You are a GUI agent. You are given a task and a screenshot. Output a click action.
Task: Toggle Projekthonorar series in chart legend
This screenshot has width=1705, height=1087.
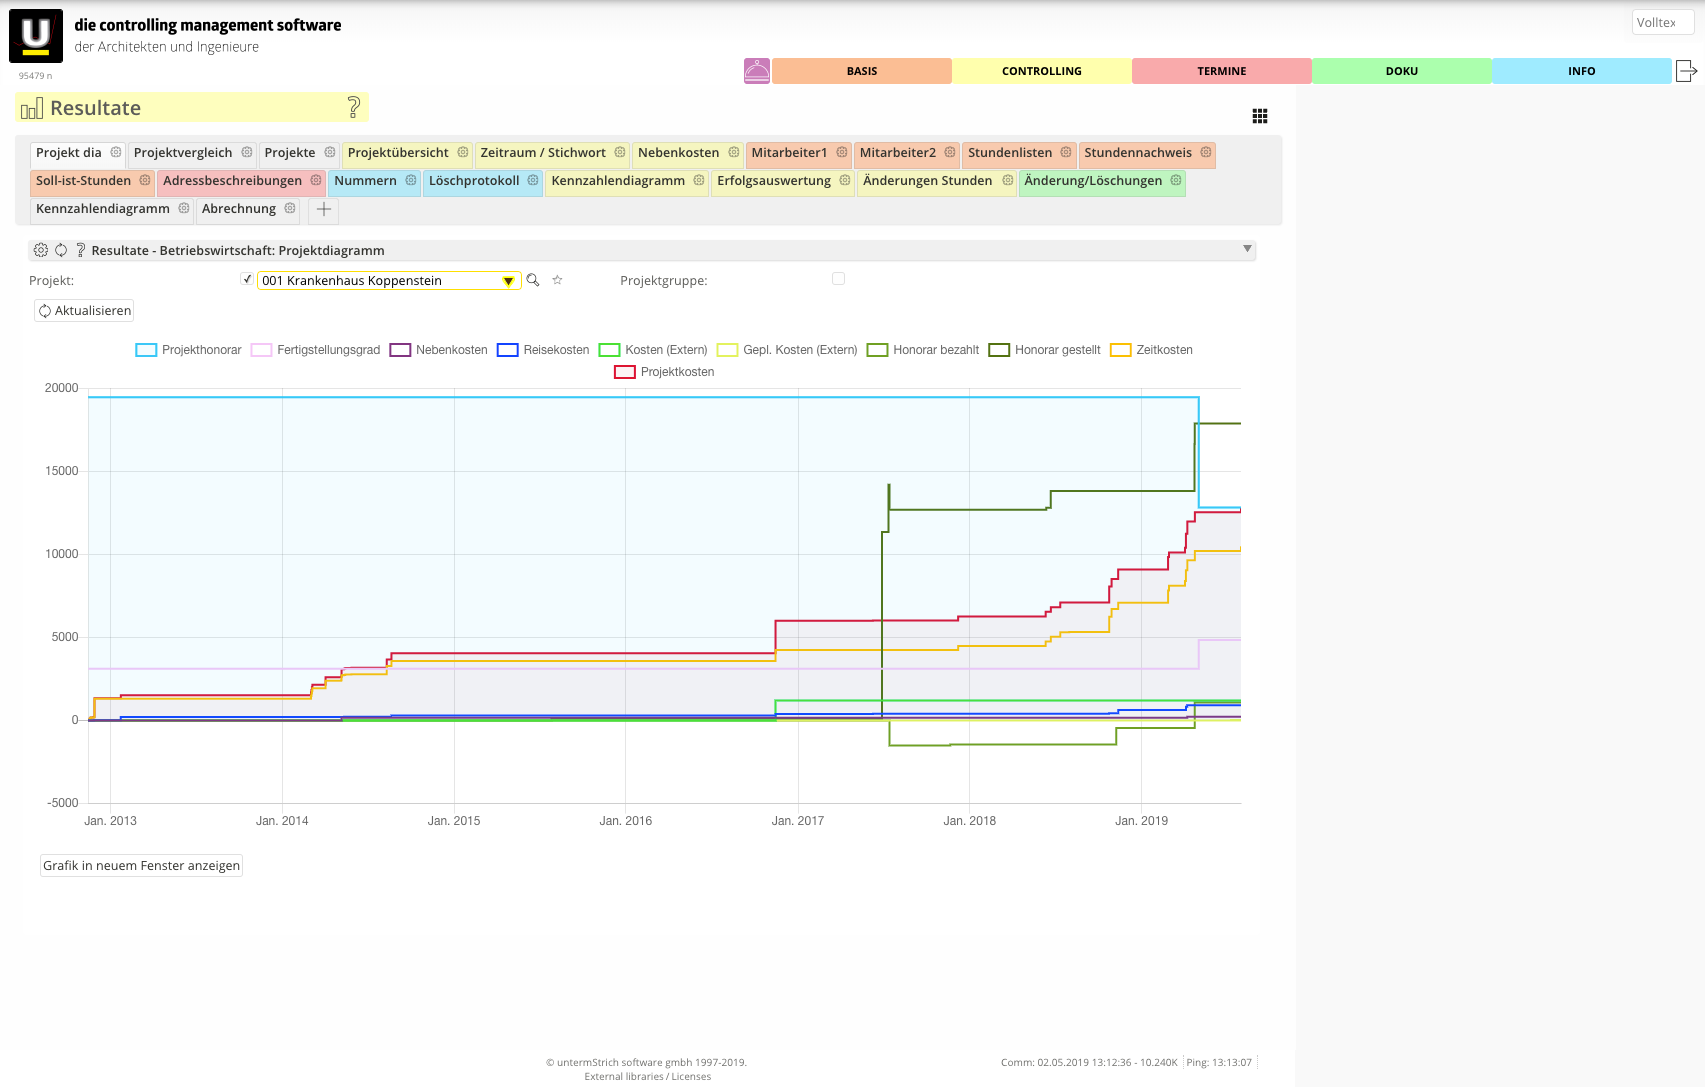147,350
